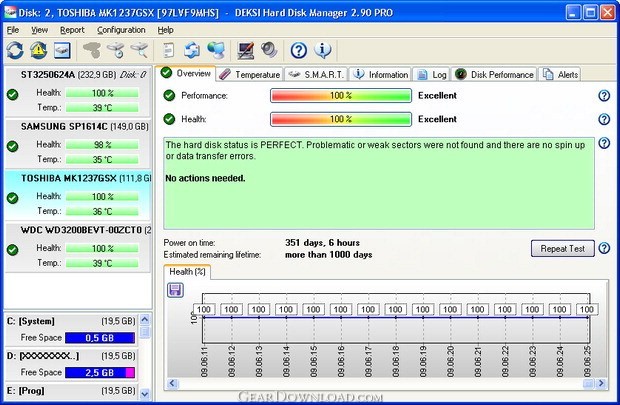Open the File menu
Viewport: 620px width, 405px height.
point(13,30)
